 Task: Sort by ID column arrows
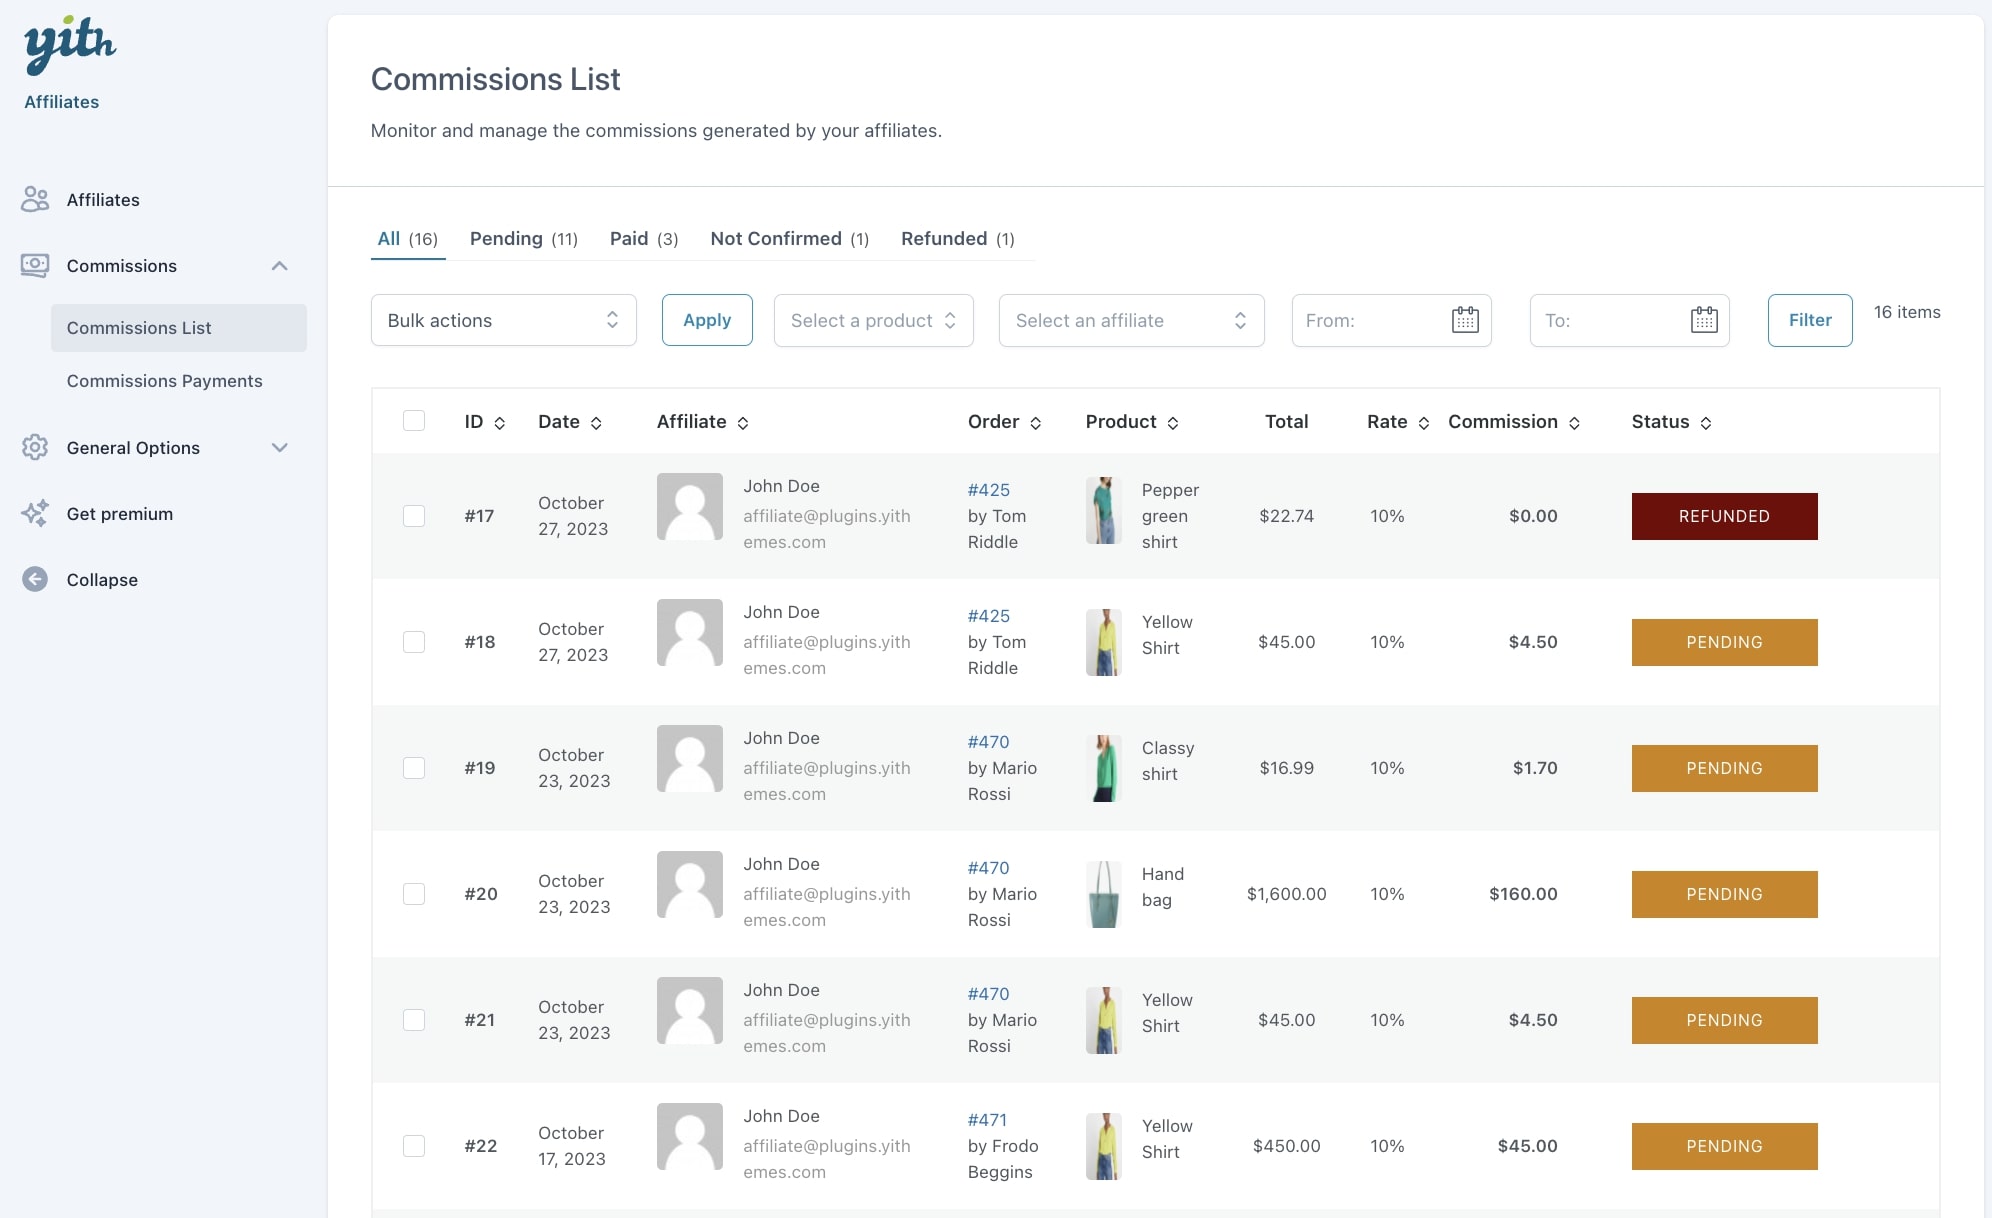point(500,423)
